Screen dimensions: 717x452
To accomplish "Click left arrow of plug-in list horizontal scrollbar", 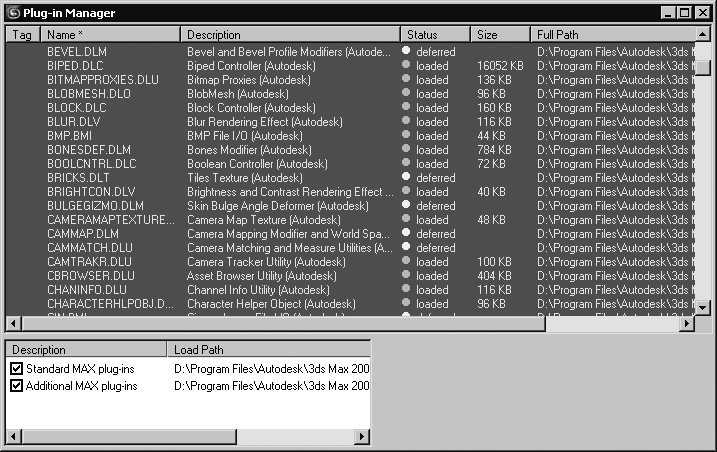I will click(x=13, y=323).
